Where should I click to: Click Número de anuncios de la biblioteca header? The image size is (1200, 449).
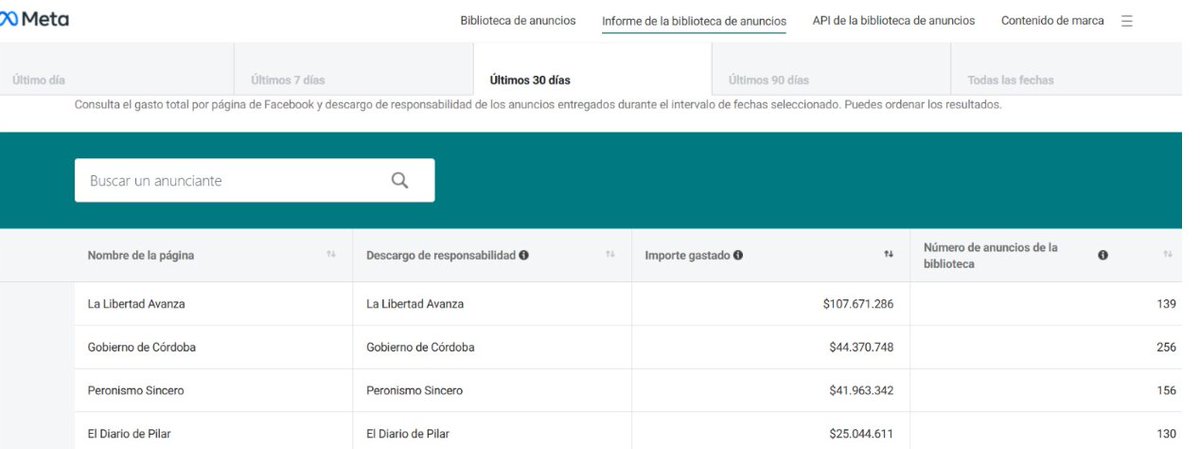(991, 255)
